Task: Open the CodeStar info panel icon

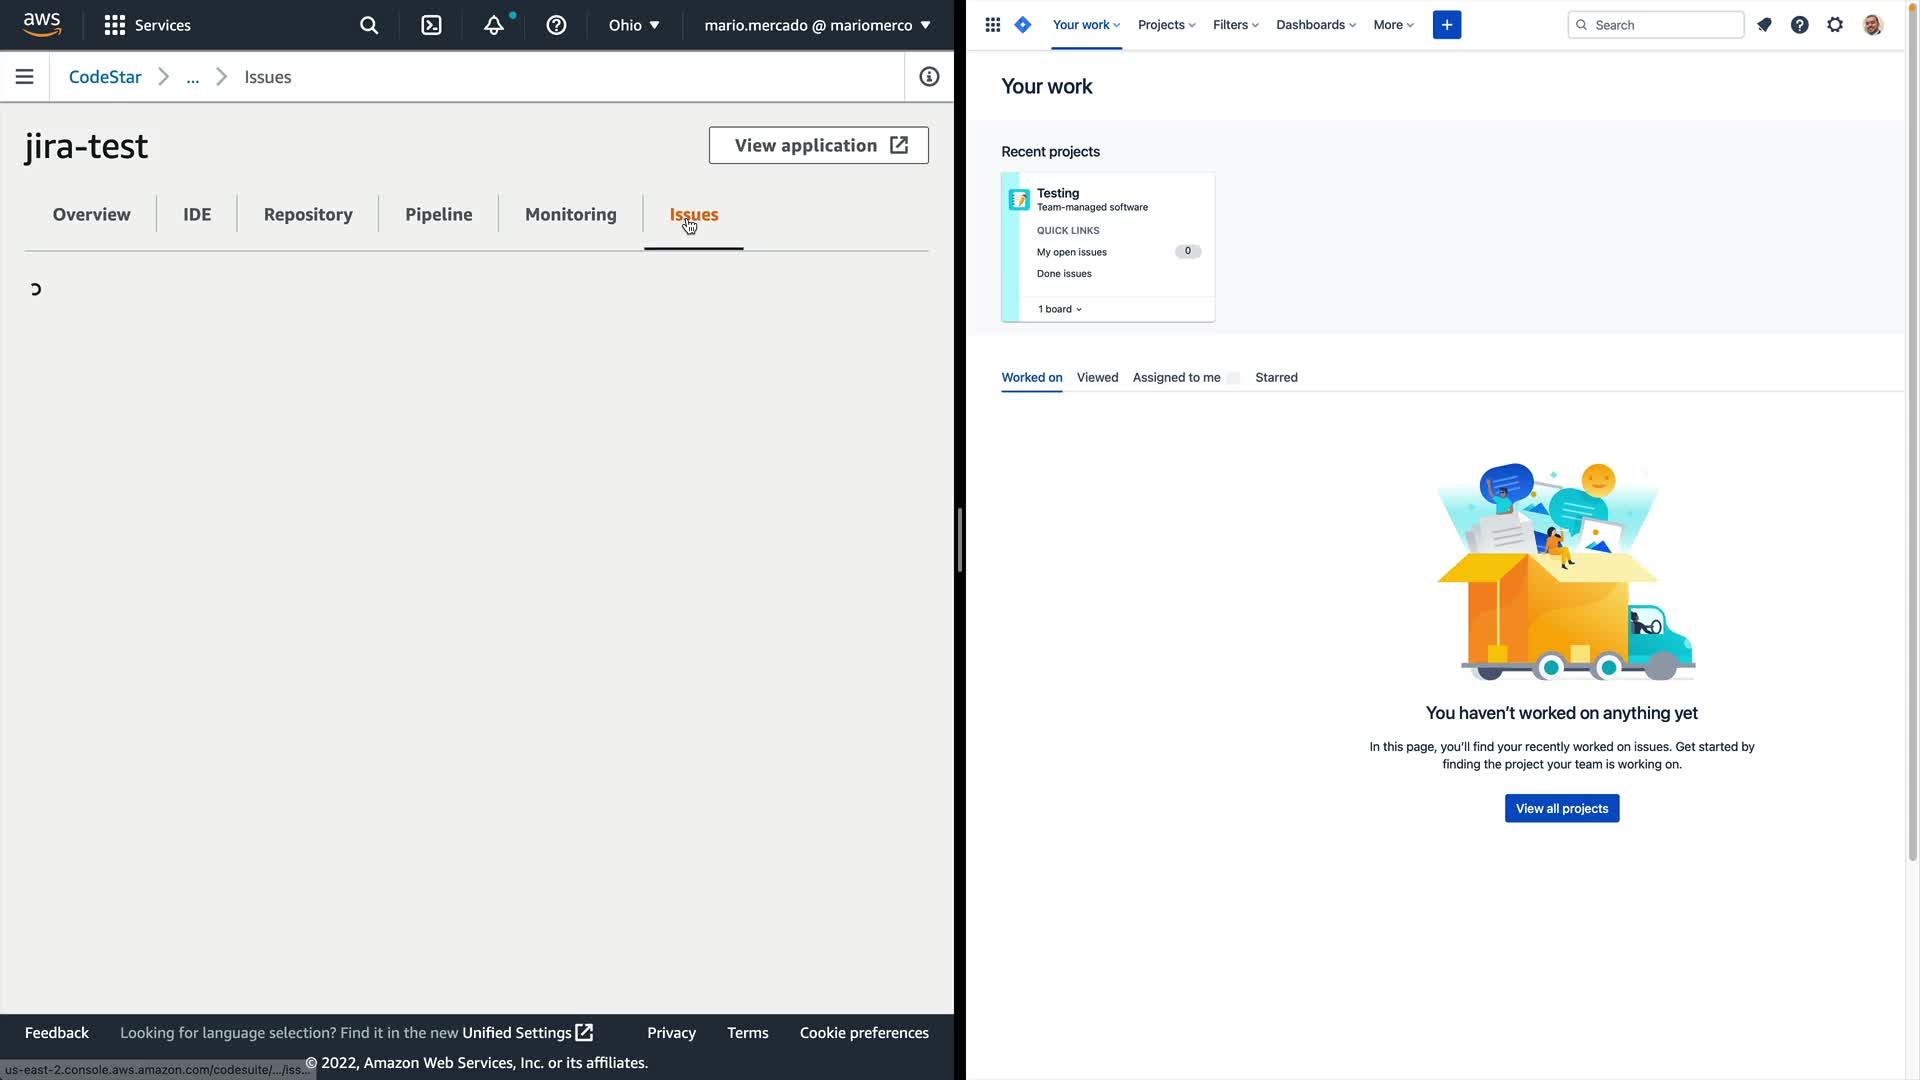Action: tap(929, 77)
